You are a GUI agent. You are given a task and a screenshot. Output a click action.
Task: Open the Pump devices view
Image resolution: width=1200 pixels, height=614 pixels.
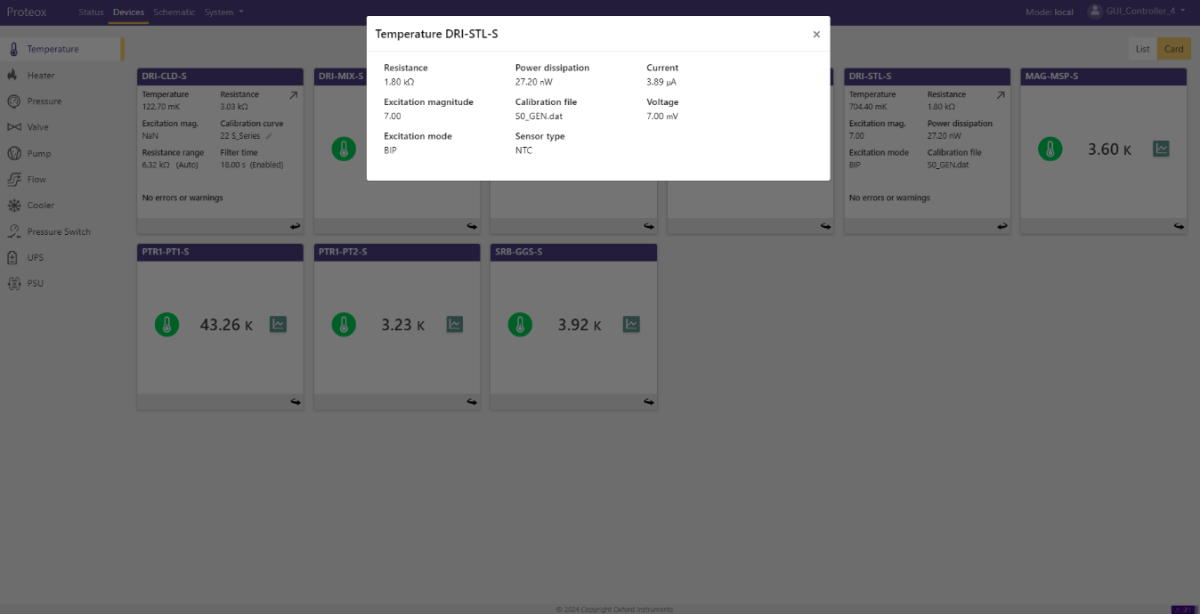40,152
